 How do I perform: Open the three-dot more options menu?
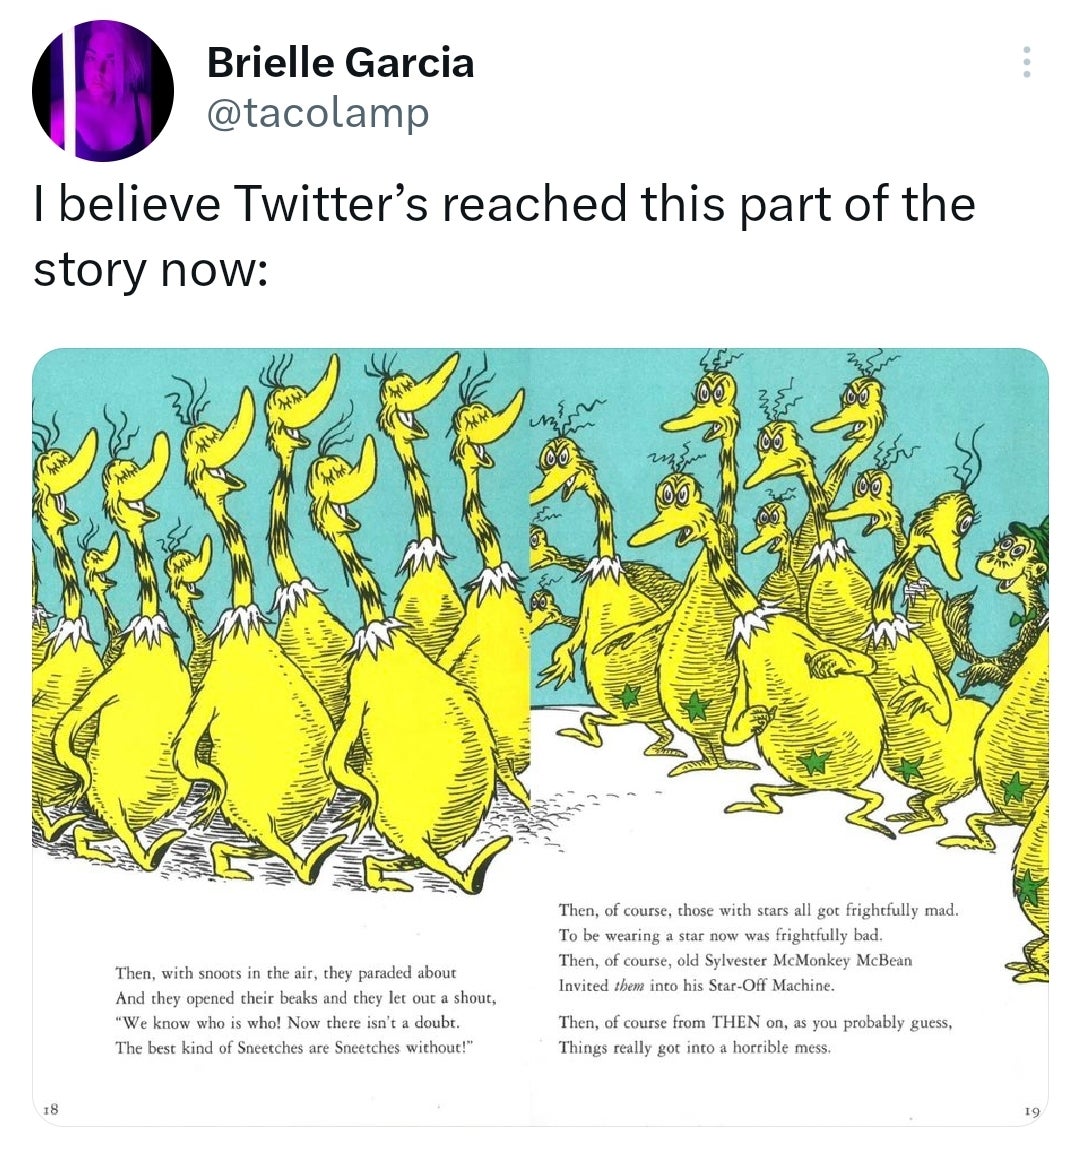pyautogui.click(x=1026, y=62)
